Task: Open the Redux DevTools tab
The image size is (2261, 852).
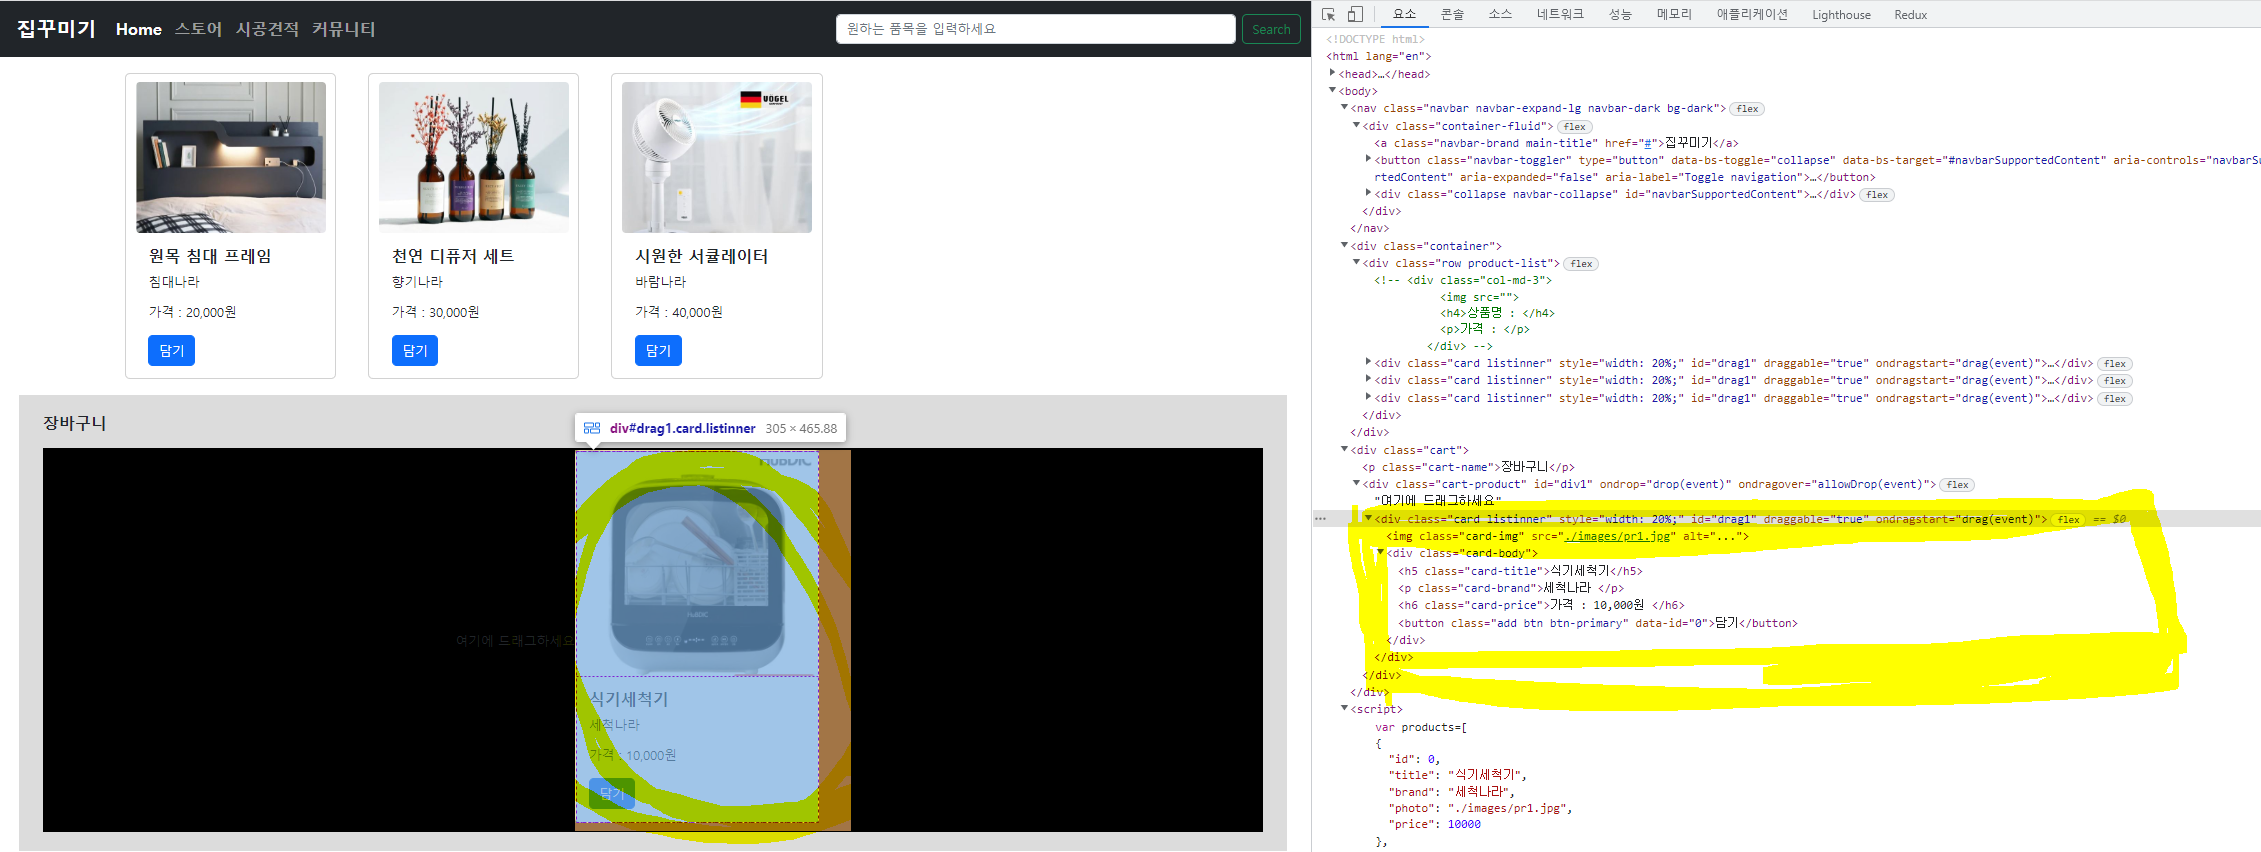Action: coord(1910,14)
